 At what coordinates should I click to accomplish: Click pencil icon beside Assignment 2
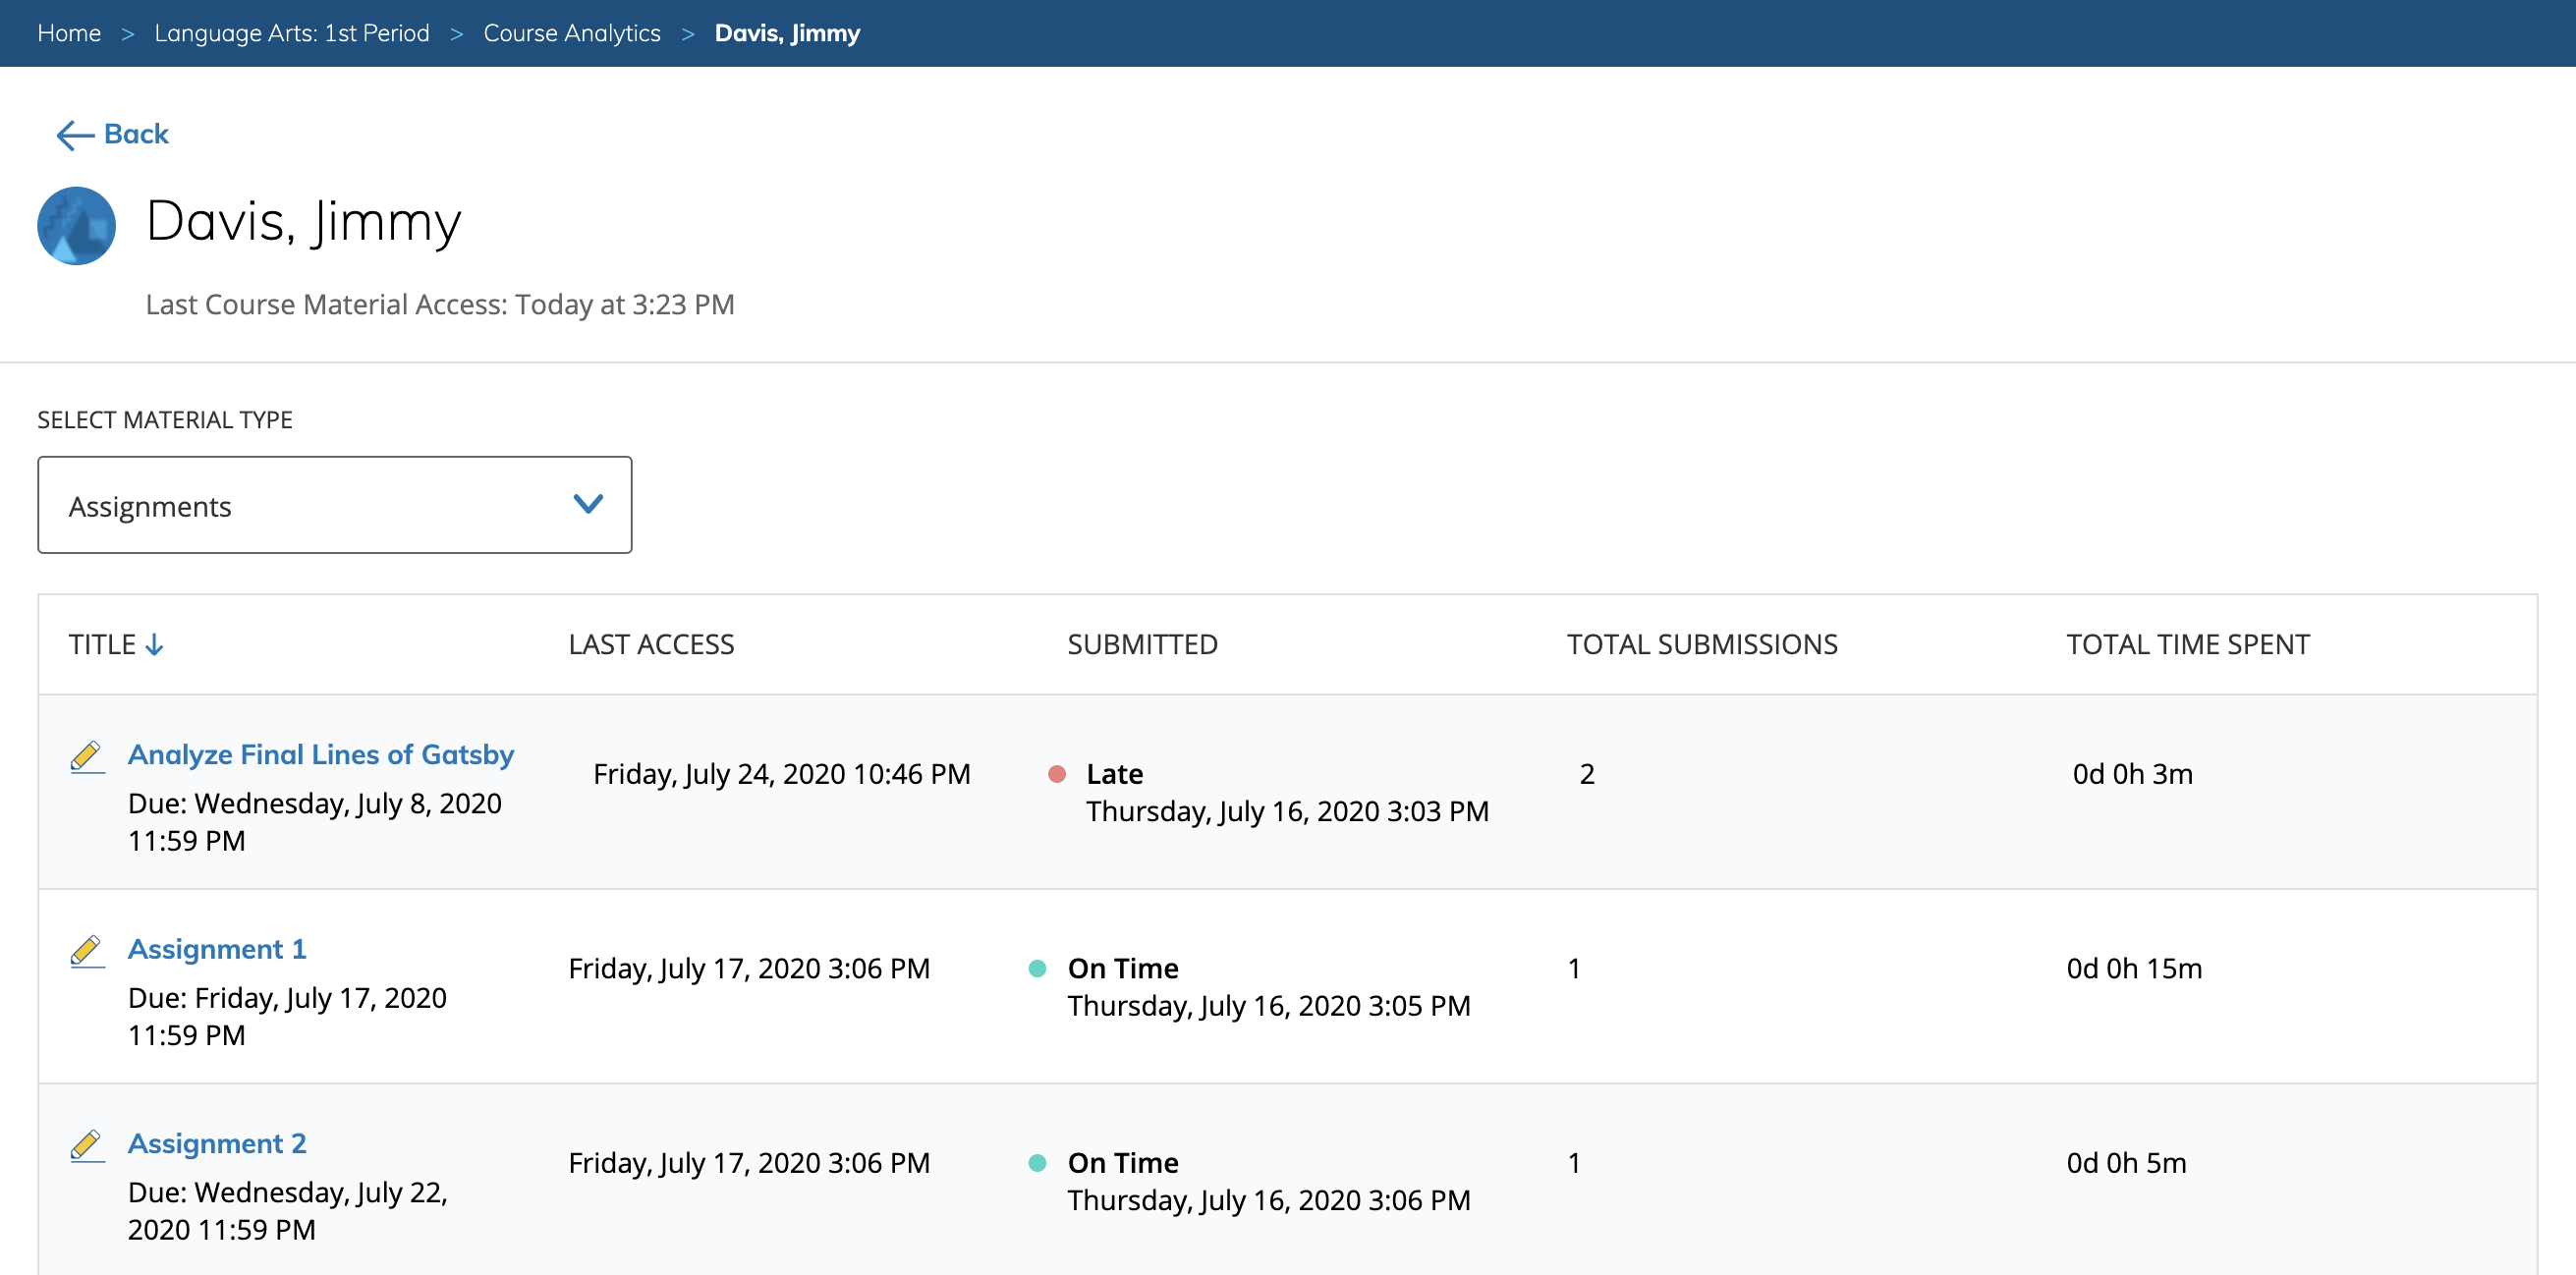click(87, 1145)
